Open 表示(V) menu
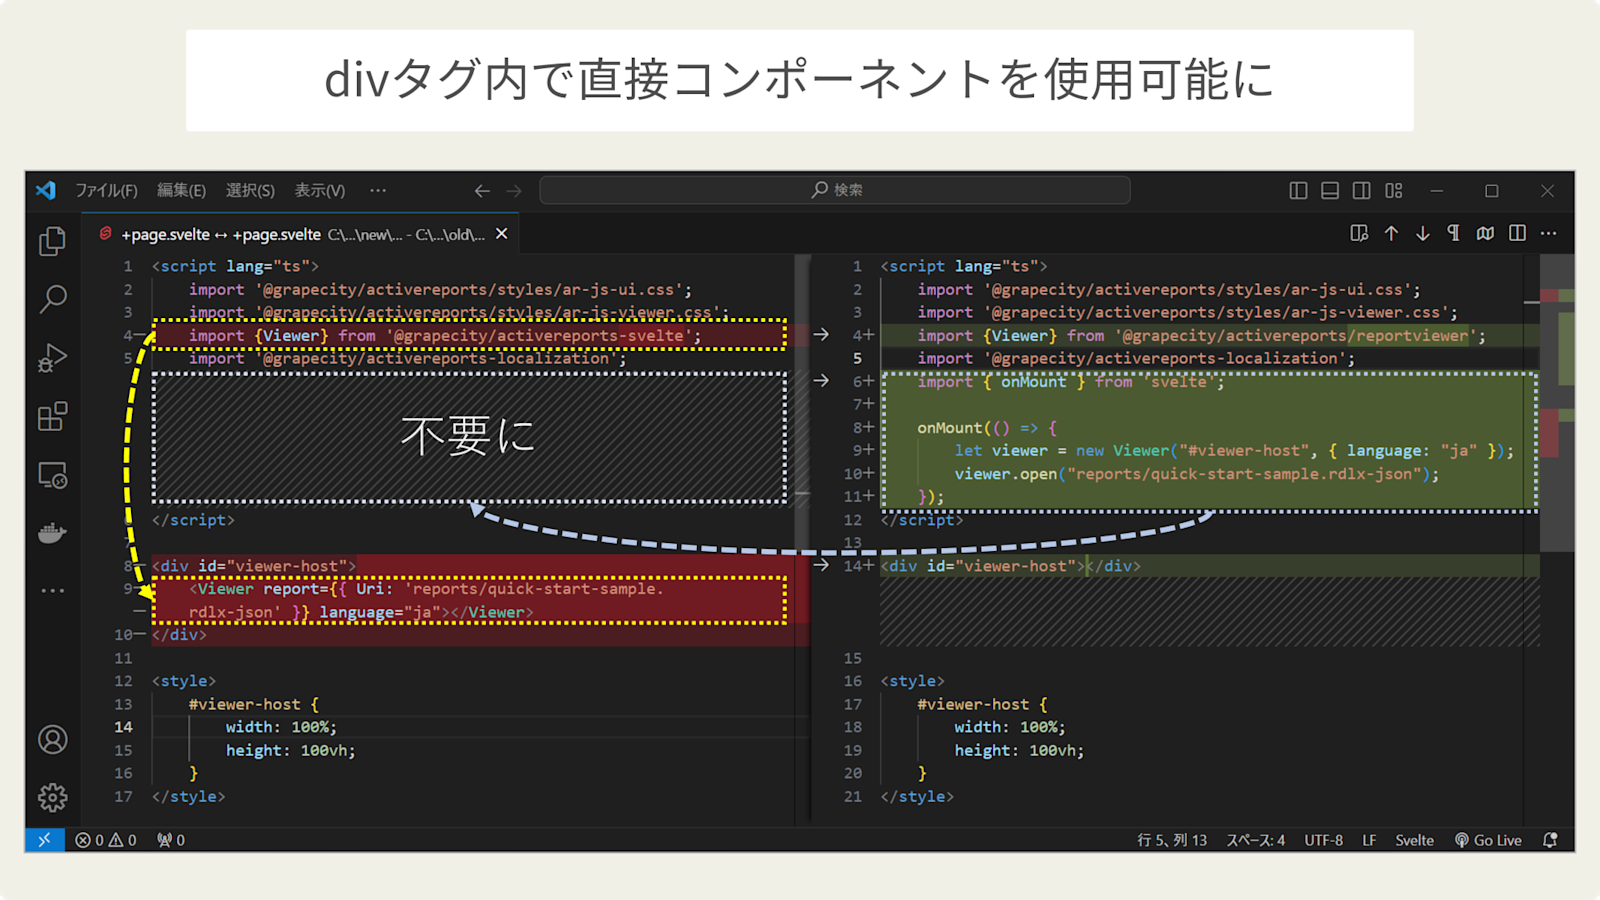 319,190
